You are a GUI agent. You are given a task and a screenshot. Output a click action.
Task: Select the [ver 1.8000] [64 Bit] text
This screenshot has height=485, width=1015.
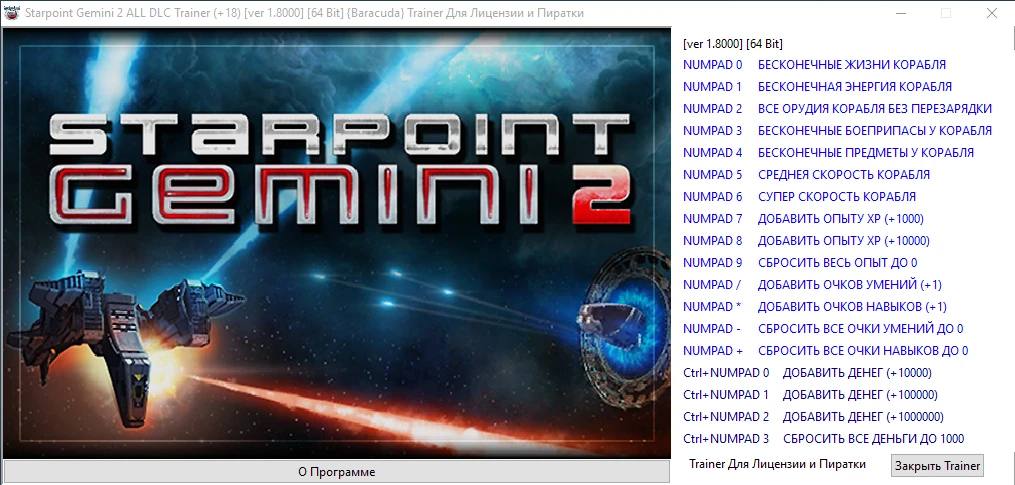[733, 44]
